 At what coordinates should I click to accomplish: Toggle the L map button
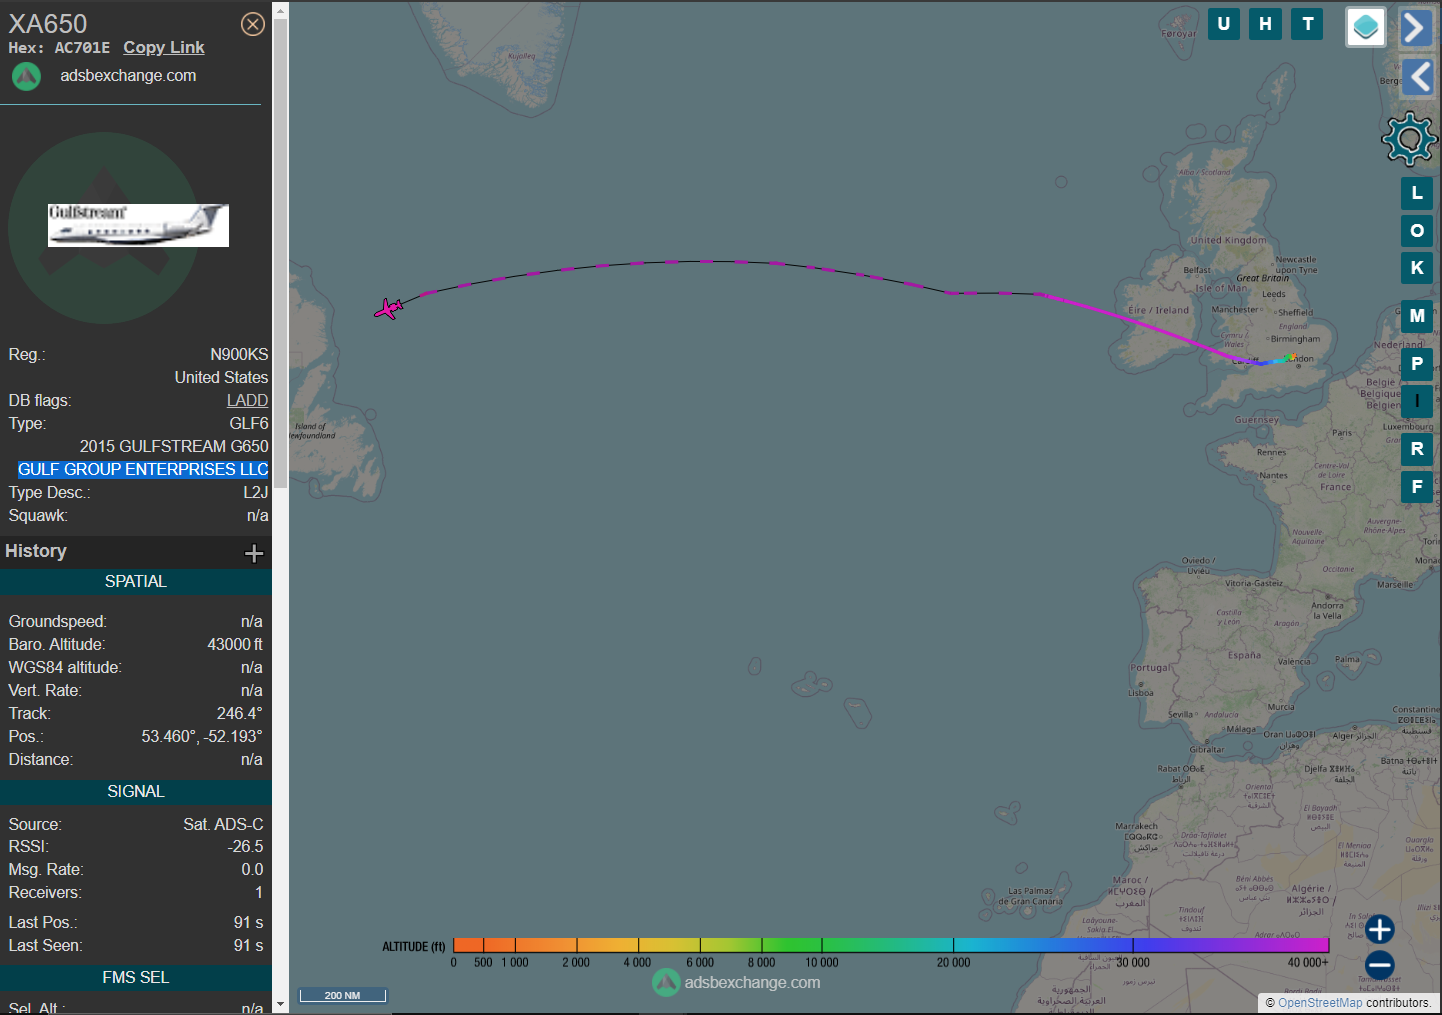1417,193
